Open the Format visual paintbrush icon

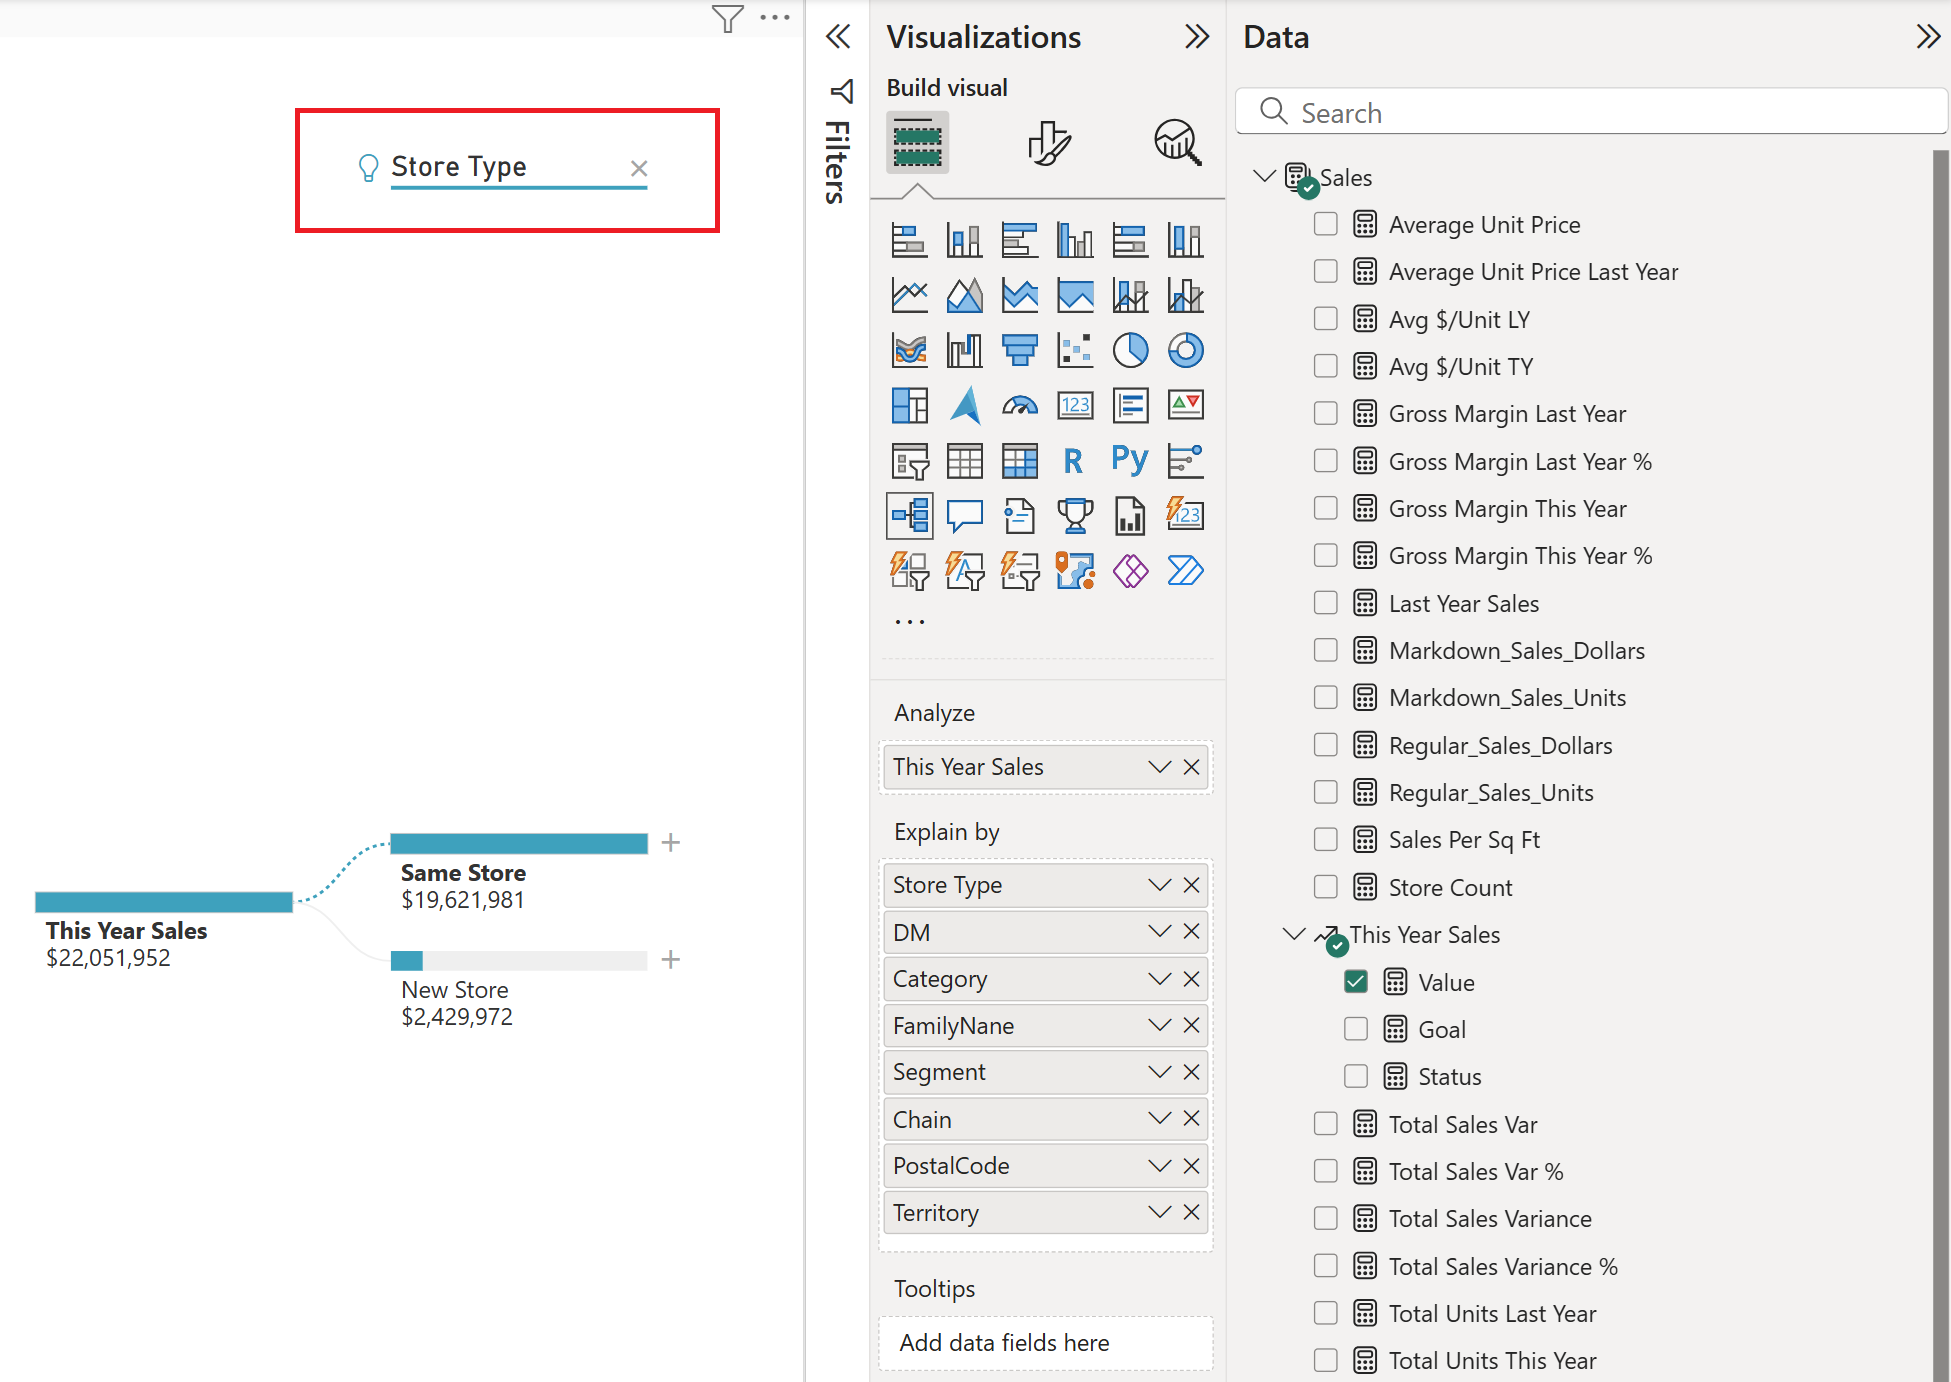coord(1047,143)
